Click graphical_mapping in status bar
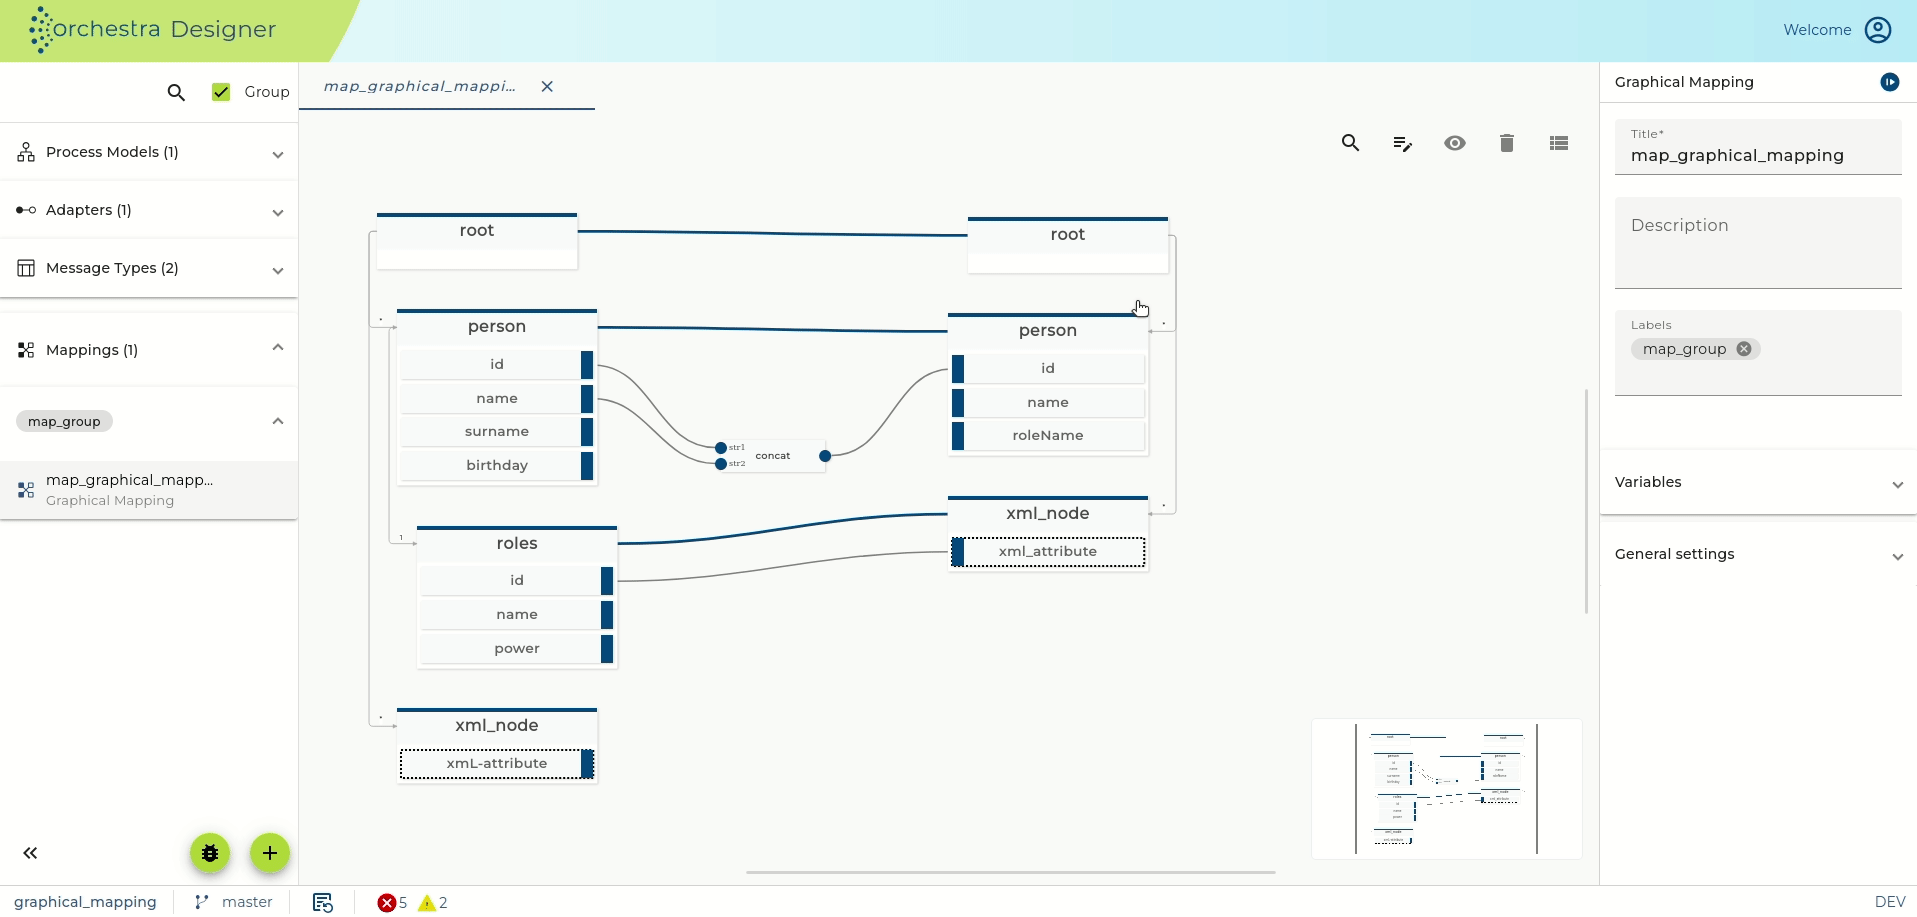 click(85, 902)
